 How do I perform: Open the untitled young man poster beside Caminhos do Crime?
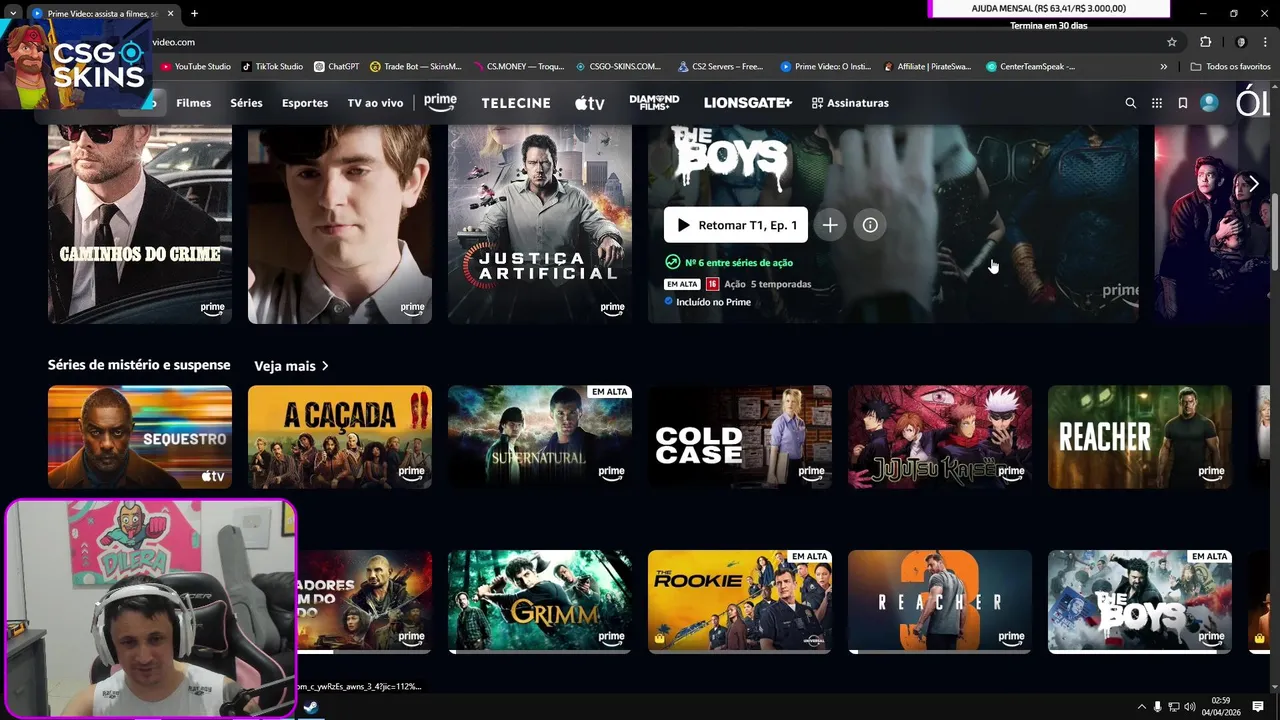tap(340, 224)
